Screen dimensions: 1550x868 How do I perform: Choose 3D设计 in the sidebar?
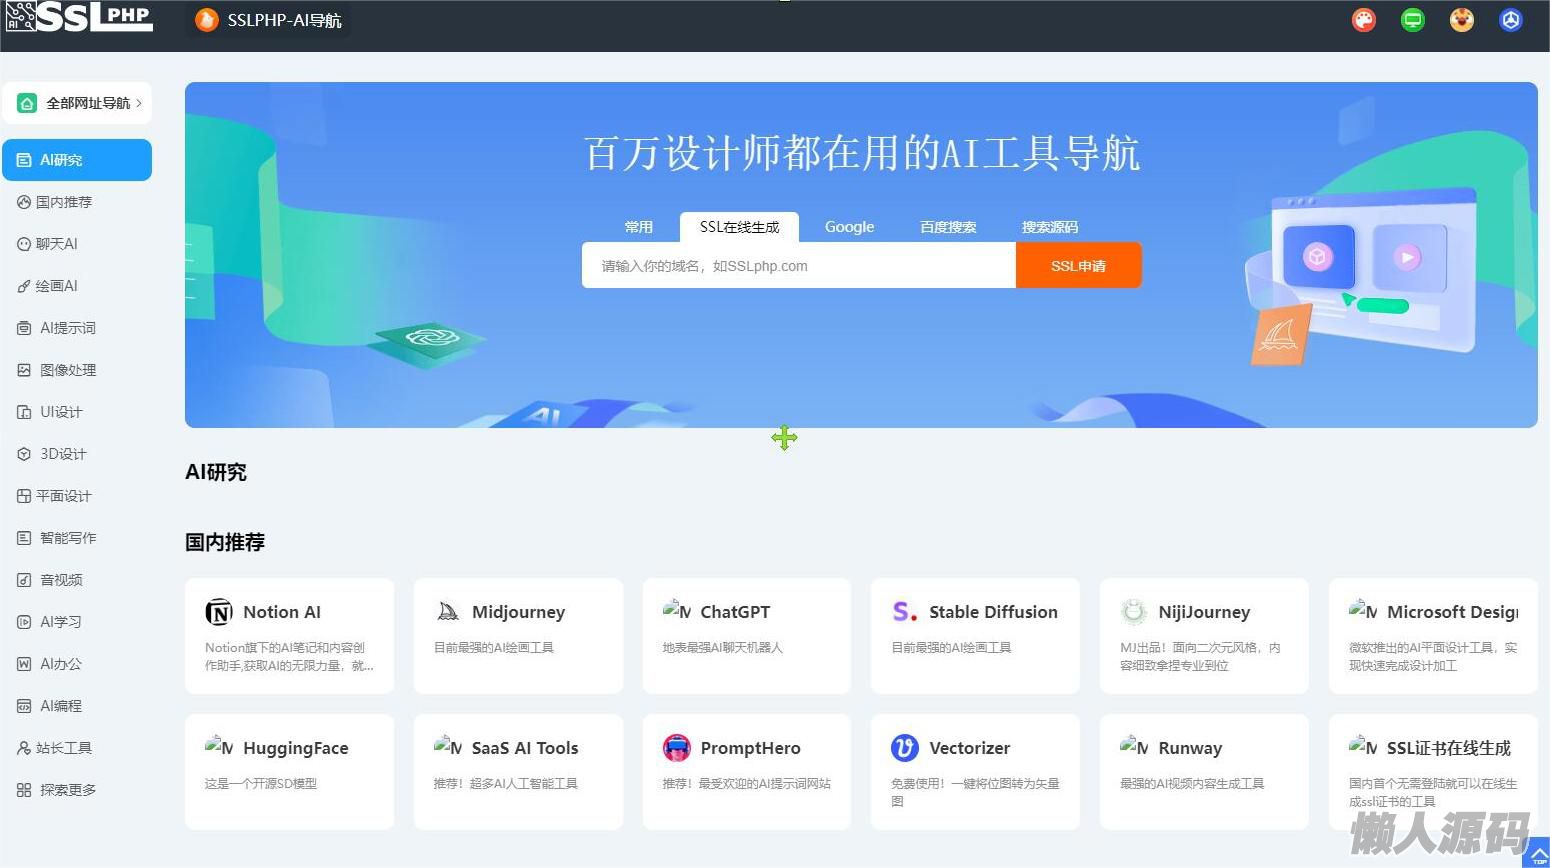[77, 454]
